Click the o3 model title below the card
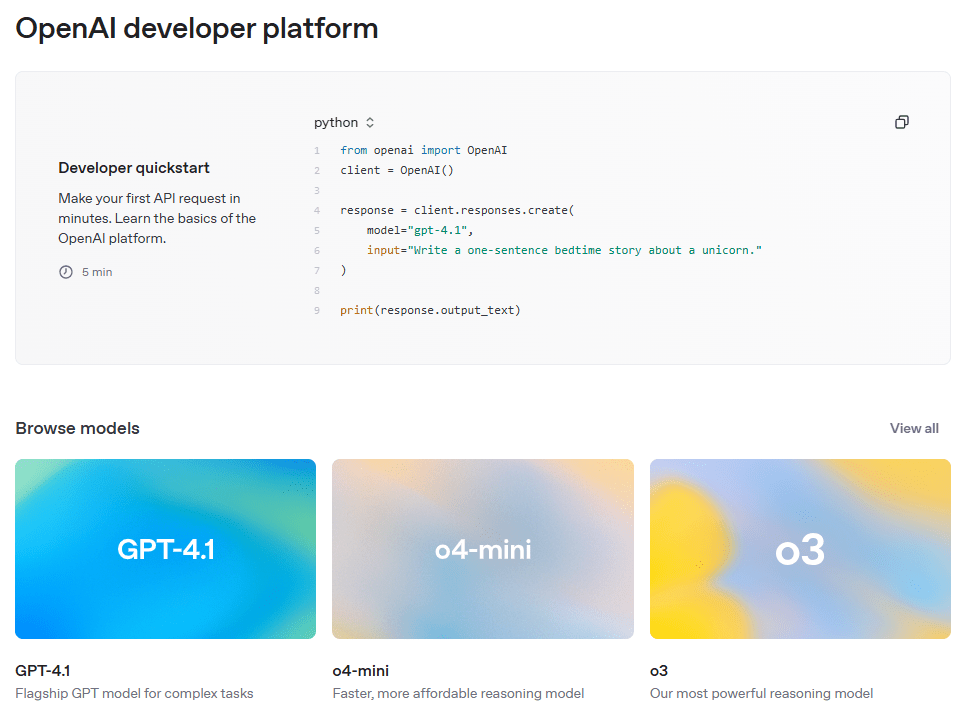This screenshot has width=965, height=722. (x=659, y=670)
